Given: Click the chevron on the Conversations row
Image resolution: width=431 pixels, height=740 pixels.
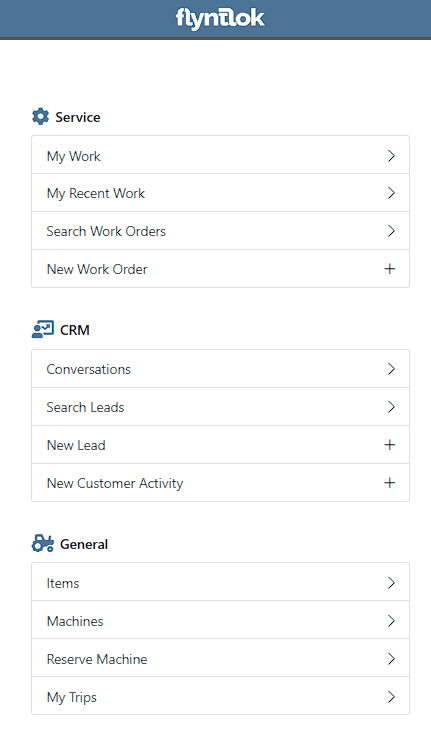Looking at the screenshot, I should [x=391, y=369].
